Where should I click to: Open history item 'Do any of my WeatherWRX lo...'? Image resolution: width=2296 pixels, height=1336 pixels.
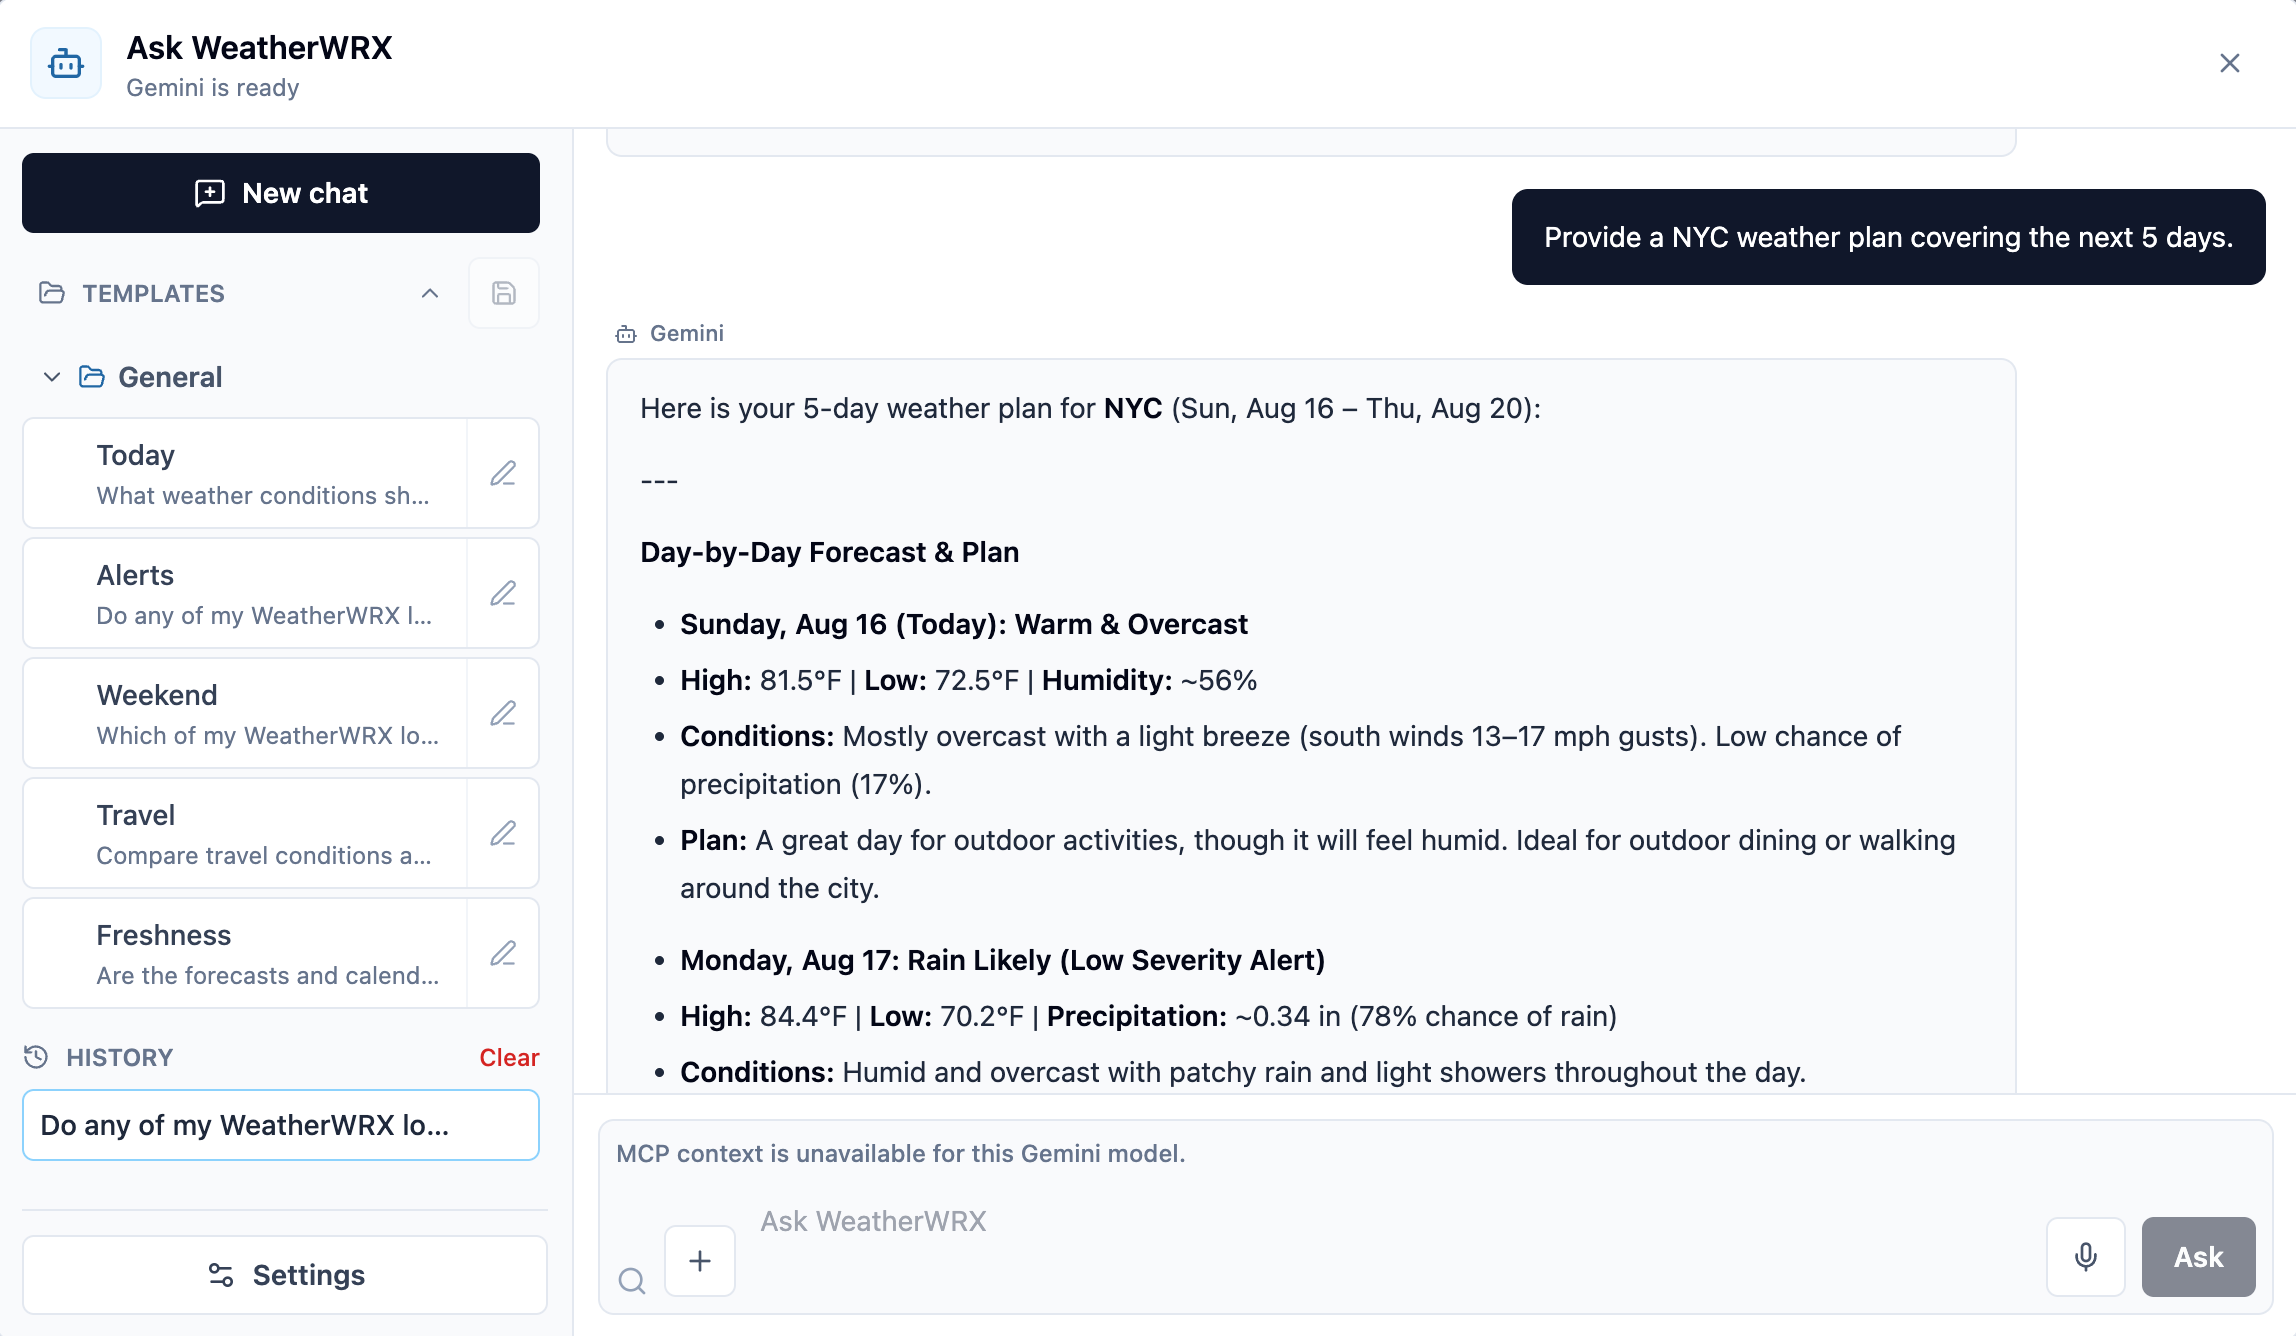coord(281,1125)
